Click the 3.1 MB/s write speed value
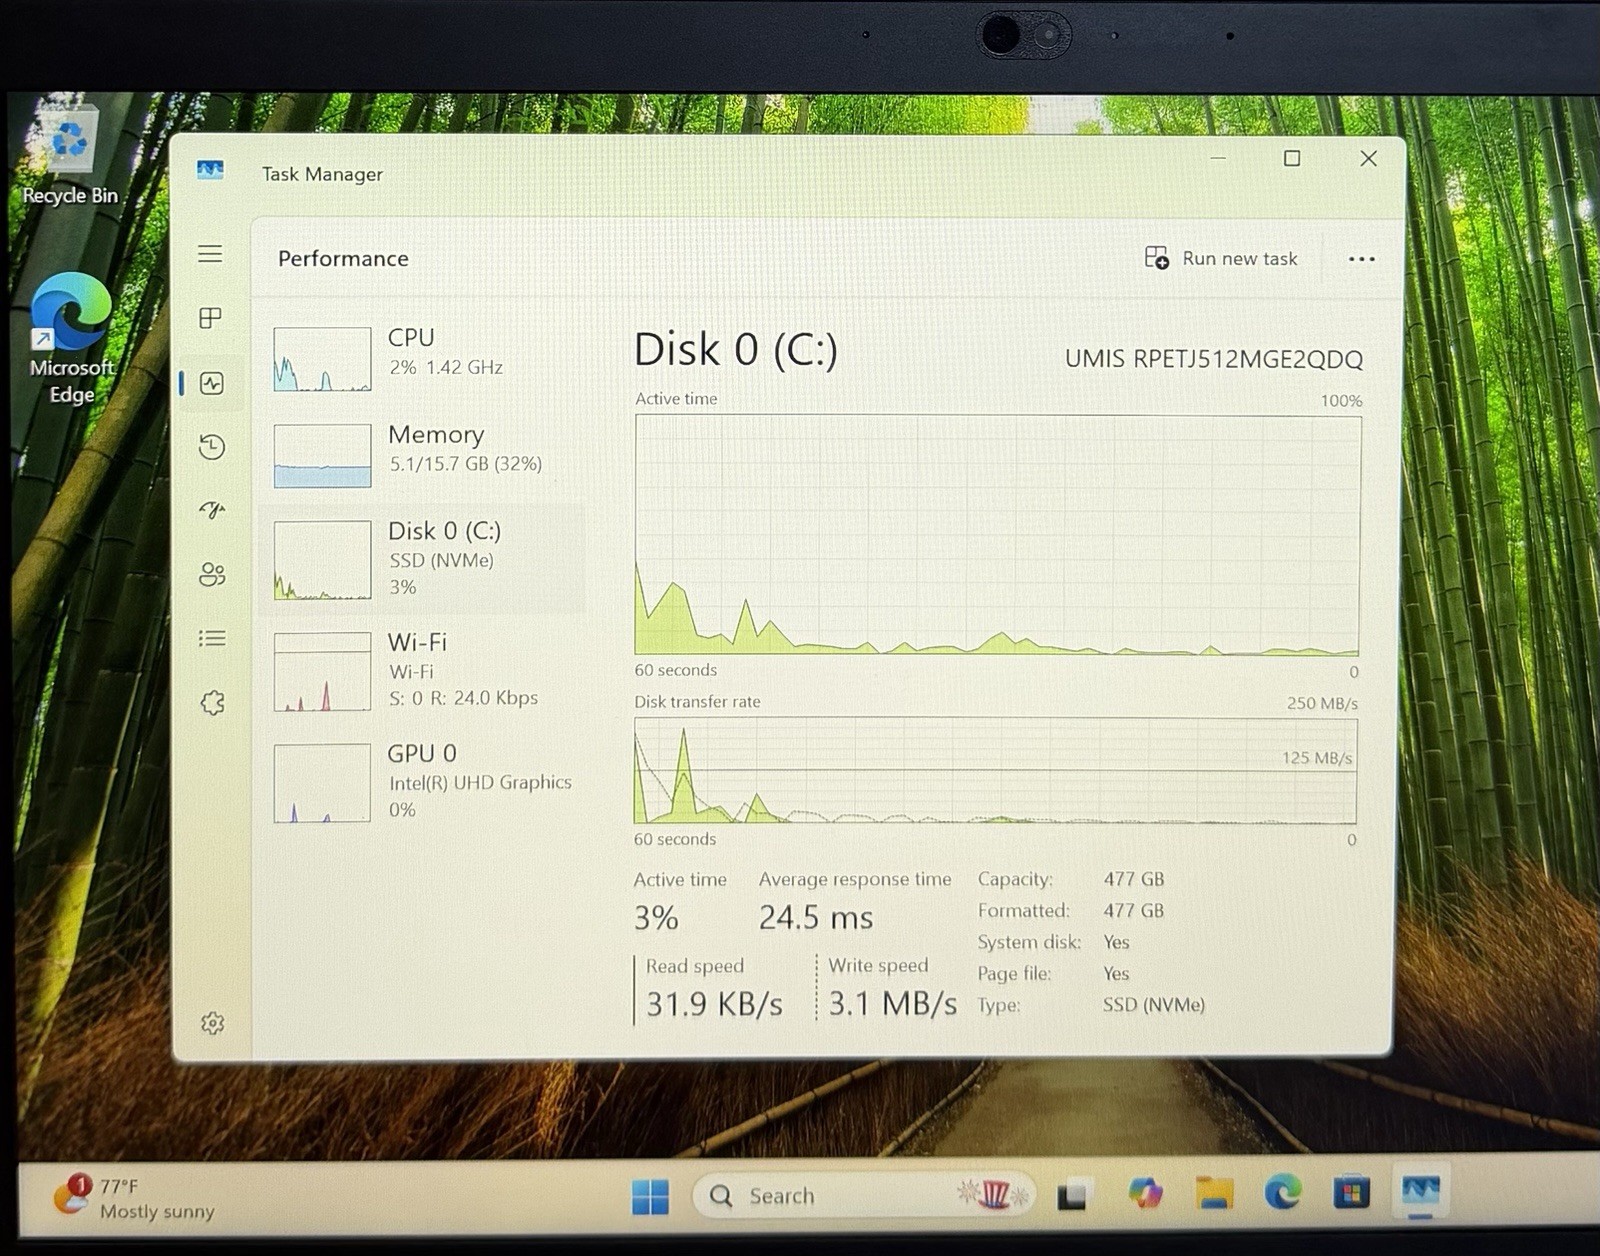The image size is (1600, 1256). pyautogui.click(x=892, y=1003)
